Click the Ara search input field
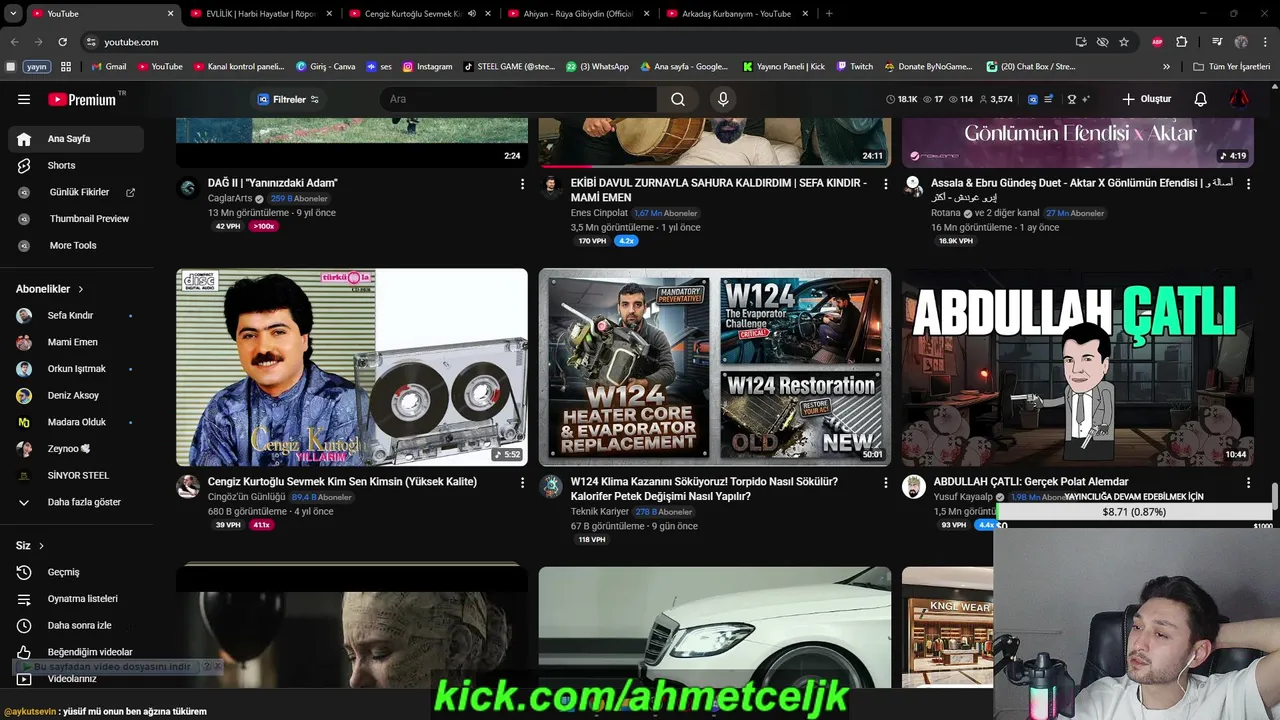This screenshot has width=1280, height=720. click(x=518, y=99)
